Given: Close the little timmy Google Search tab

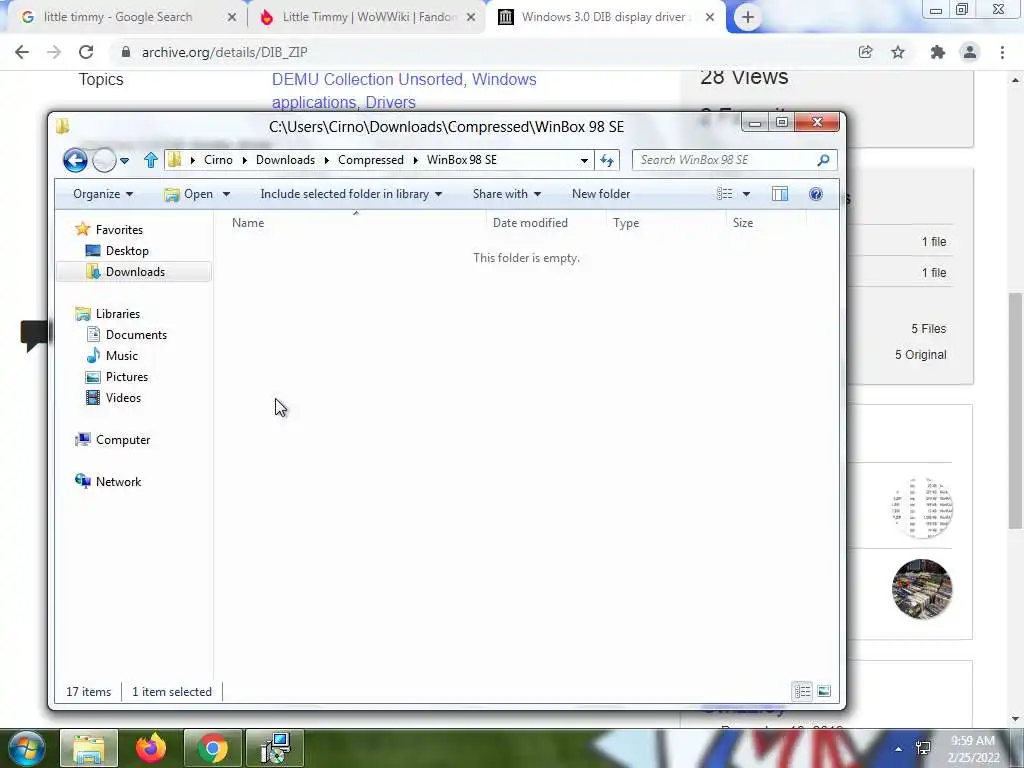Looking at the screenshot, I should [232, 18].
